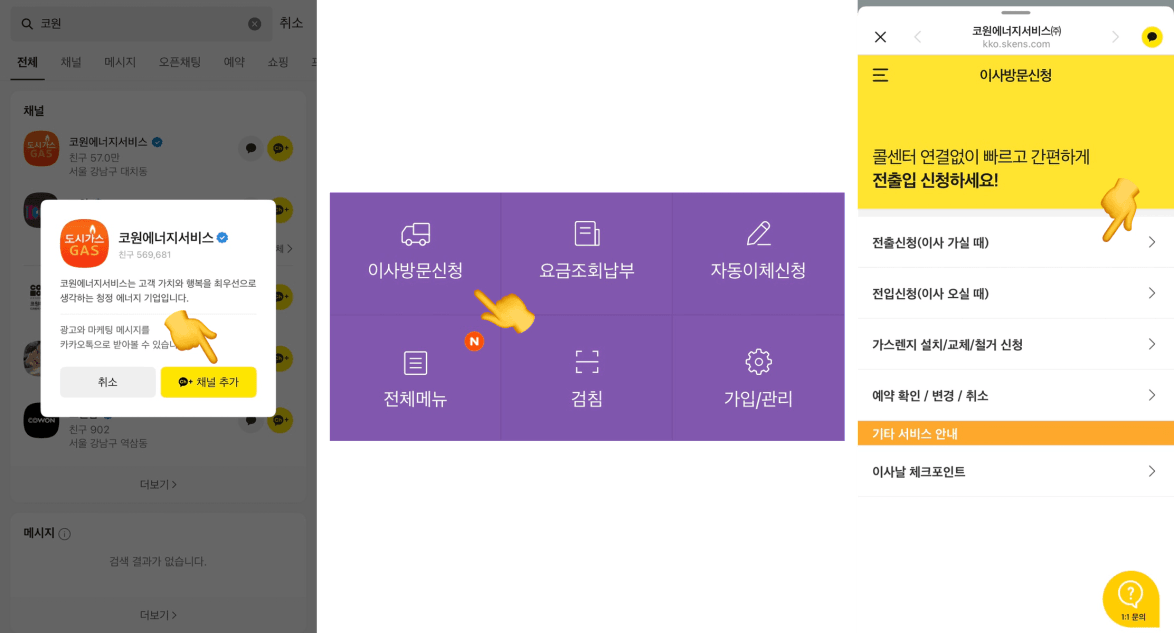Select the 쇼핑 tab
This screenshot has height=633, width=1174.
tap(278, 62)
